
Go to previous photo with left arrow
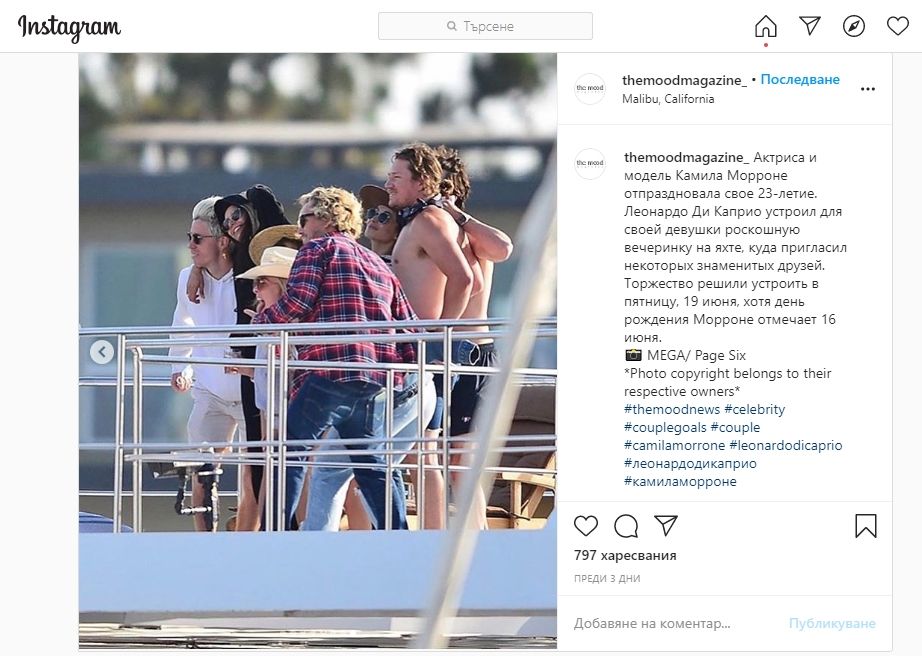(102, 352)
